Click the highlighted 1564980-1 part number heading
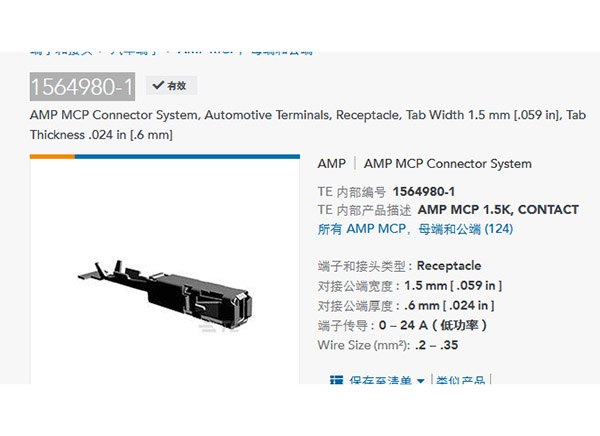This screenshot has width=600, height=436. click(82, 87)
